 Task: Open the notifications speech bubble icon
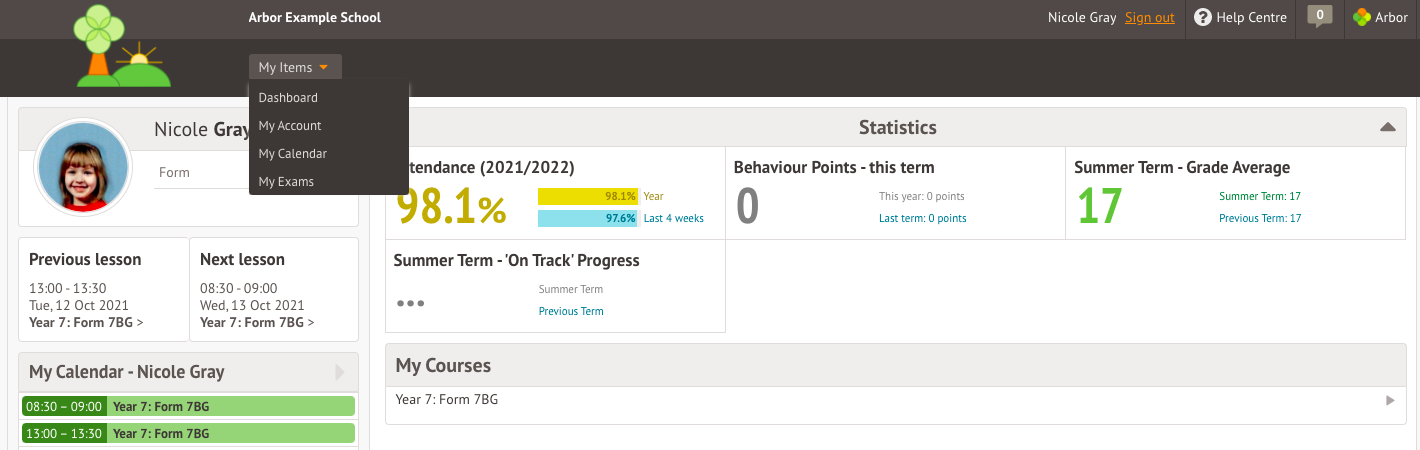pos(1320,16)
